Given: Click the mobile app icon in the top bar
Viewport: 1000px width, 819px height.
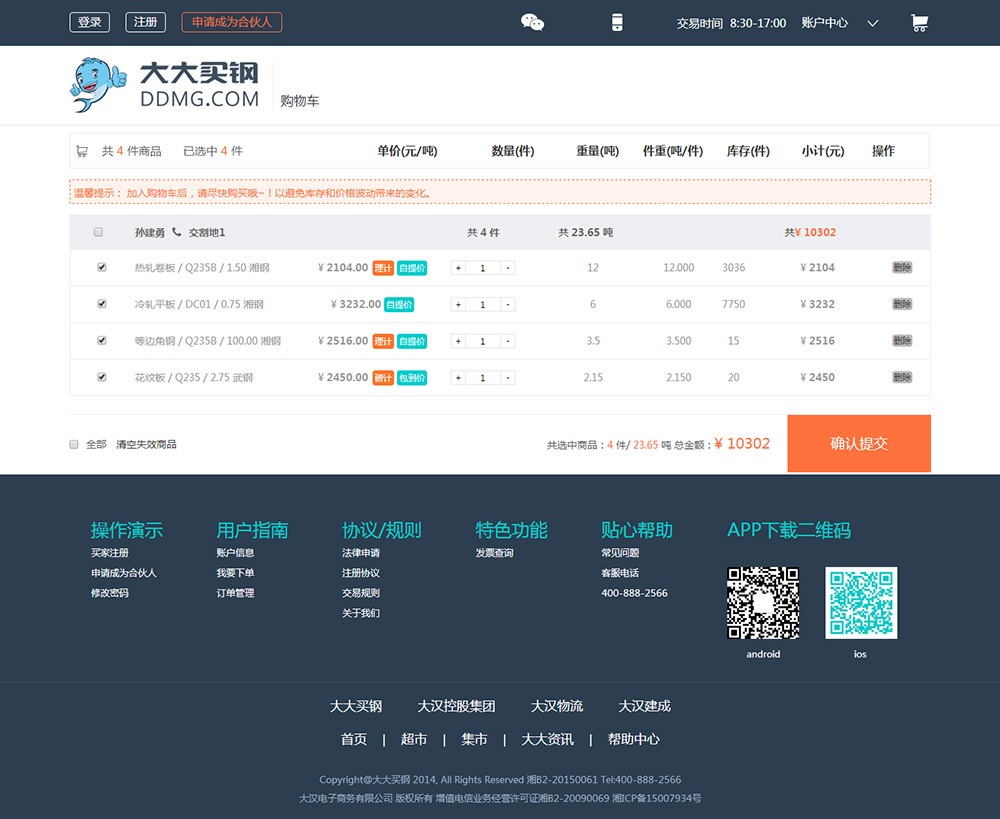Looking at the screenshot, I should (x=618, y=21).
